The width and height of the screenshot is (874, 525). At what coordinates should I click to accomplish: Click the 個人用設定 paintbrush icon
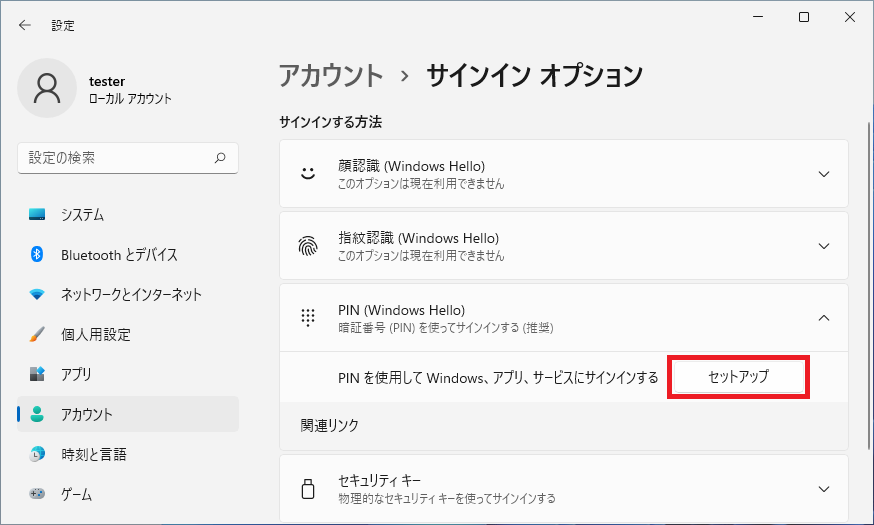pos(37,334)
